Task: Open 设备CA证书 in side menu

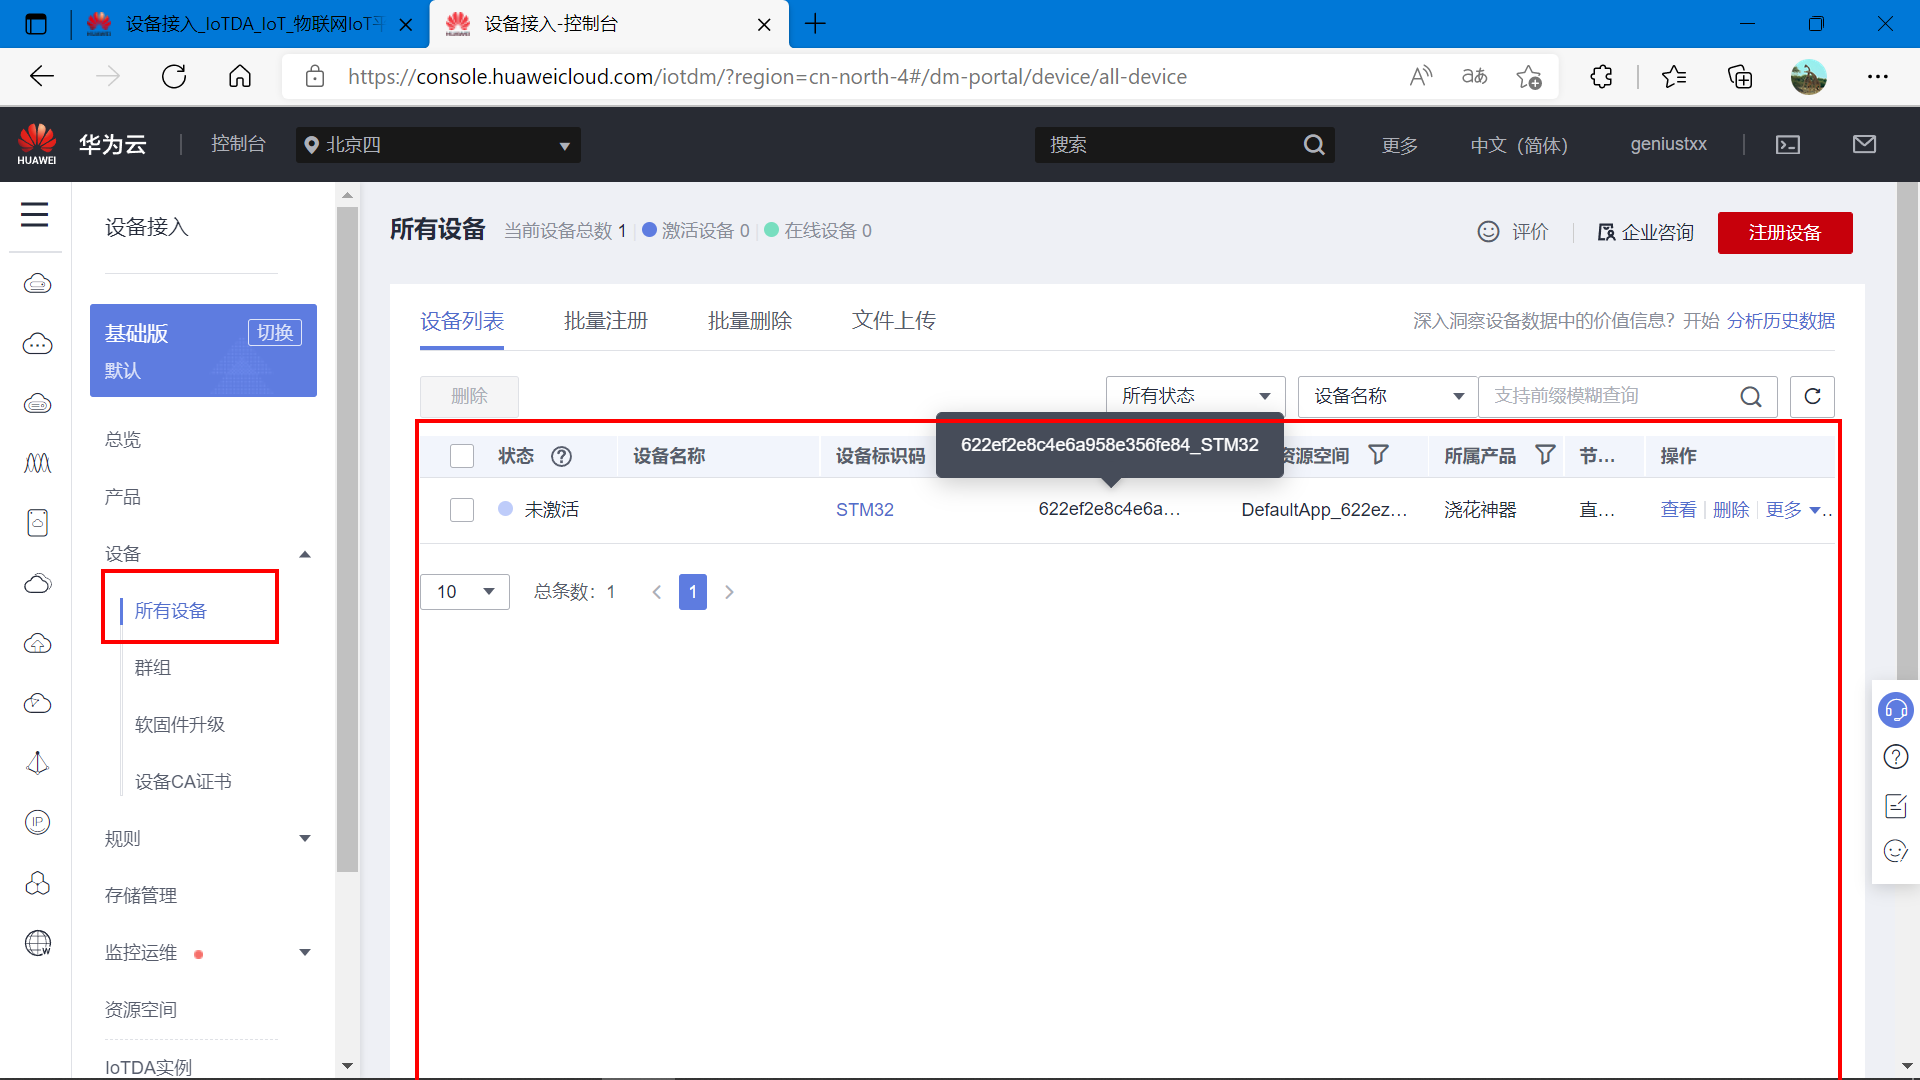Action: 183,782
